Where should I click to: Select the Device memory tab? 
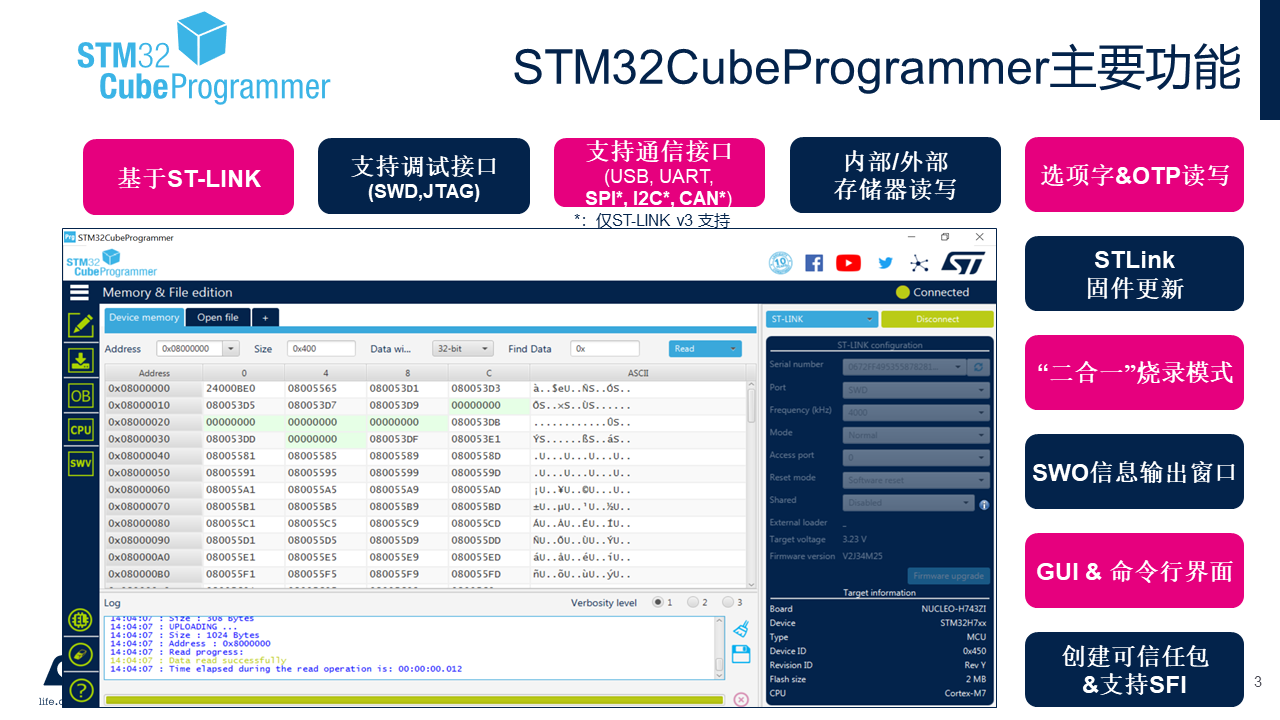coord(145,317)
